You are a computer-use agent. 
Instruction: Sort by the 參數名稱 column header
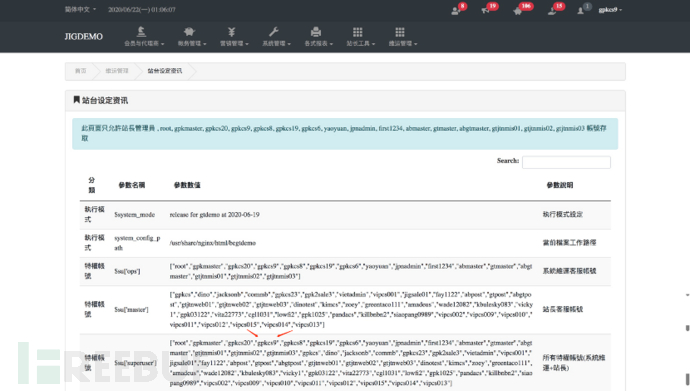pyautogui.click(x=132, y=185)
